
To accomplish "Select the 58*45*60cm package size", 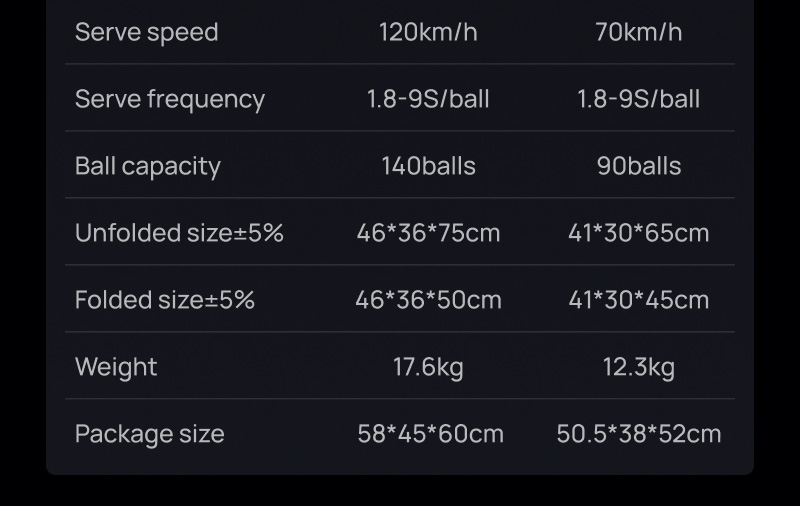I will (430, 434).
